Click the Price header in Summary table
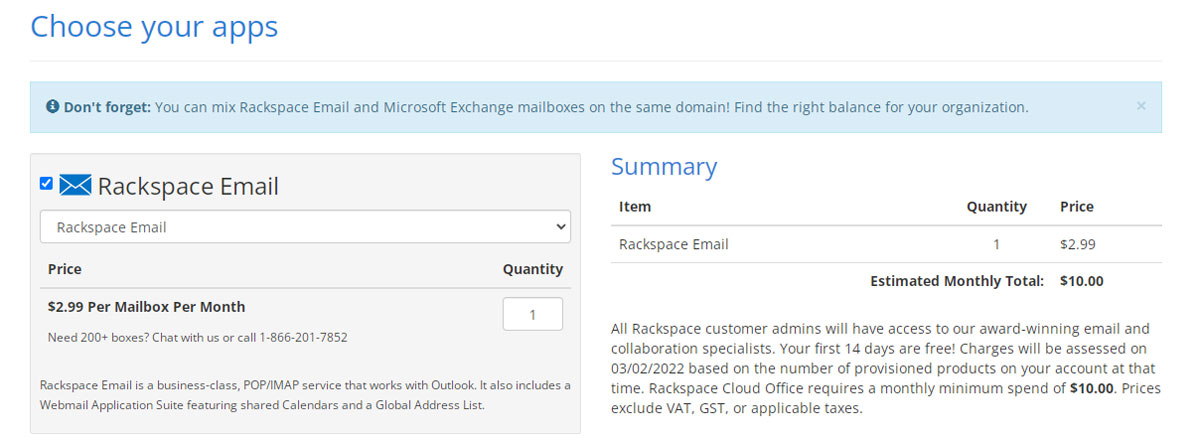The height and width of the screenshot is (439, 1200). (x=1077, y=207)
